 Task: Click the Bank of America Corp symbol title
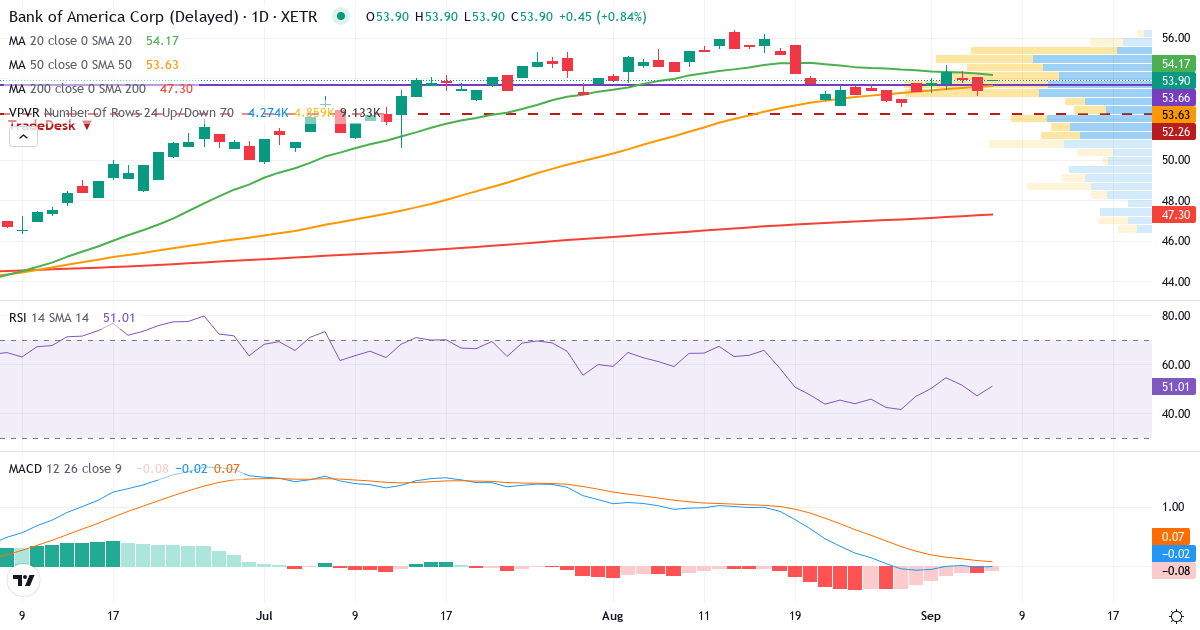pyautogui.click(x=164, y=17)
